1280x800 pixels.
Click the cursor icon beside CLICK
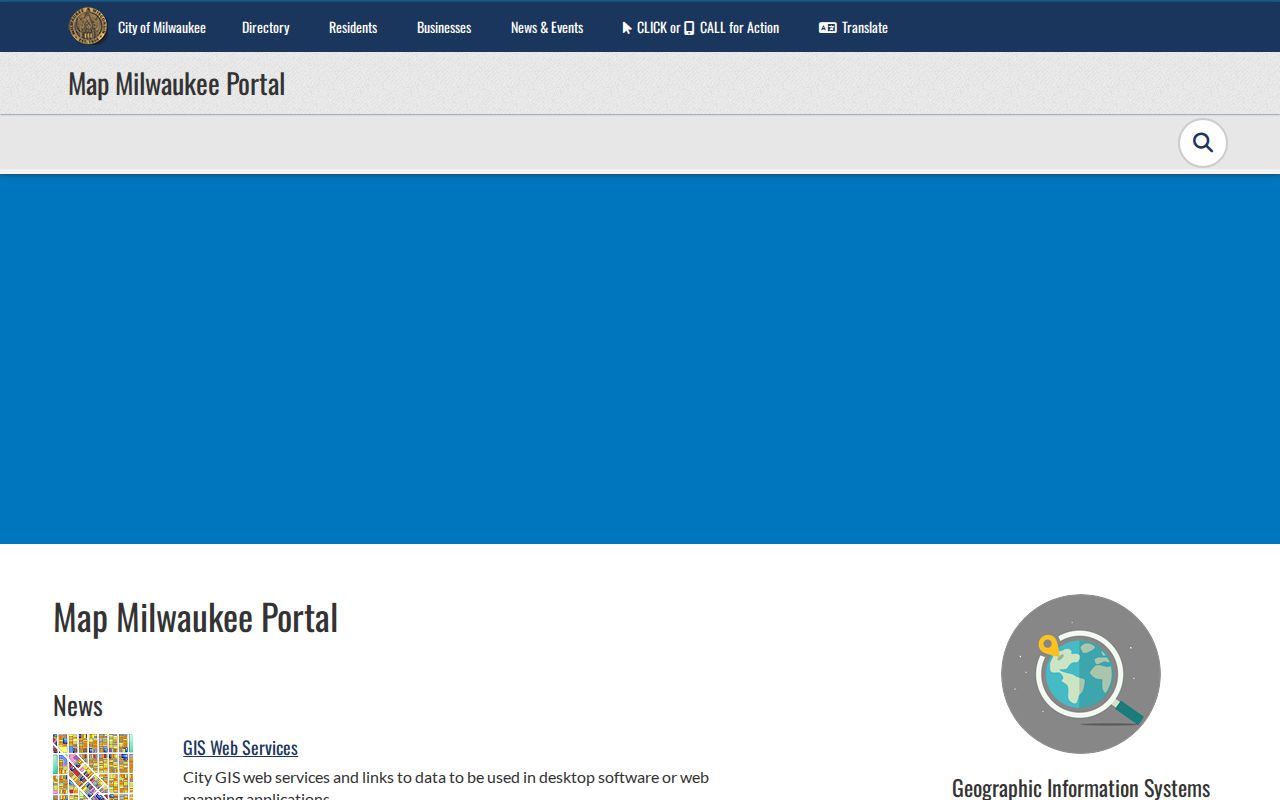[627, 28]
